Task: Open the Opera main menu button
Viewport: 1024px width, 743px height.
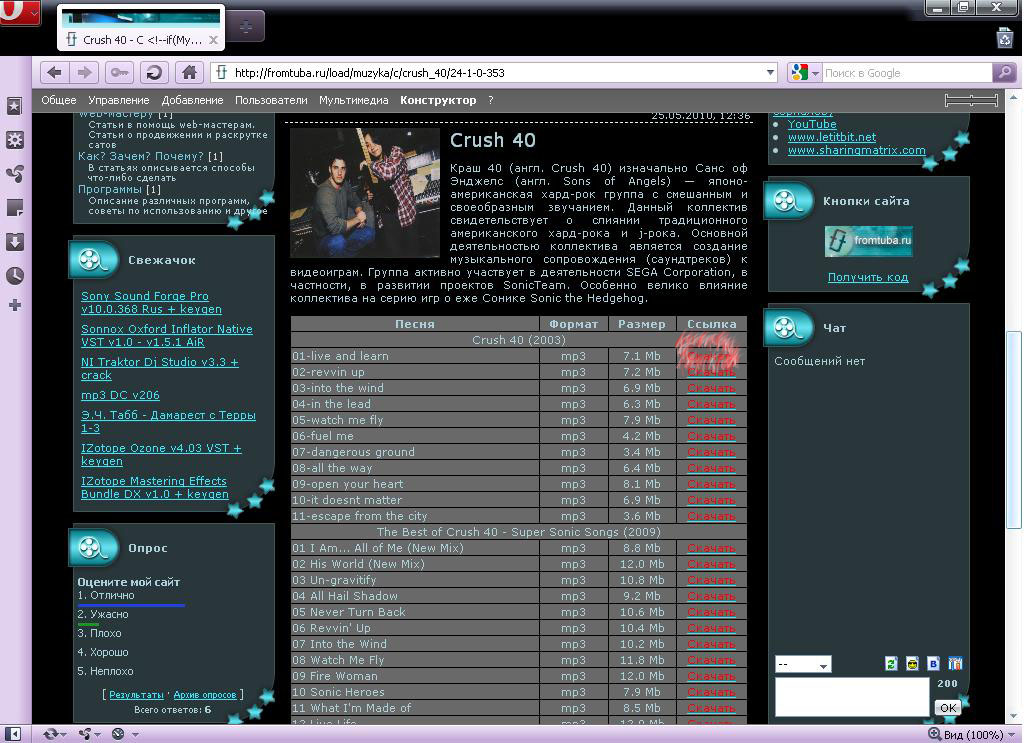Action: point(20,12)
